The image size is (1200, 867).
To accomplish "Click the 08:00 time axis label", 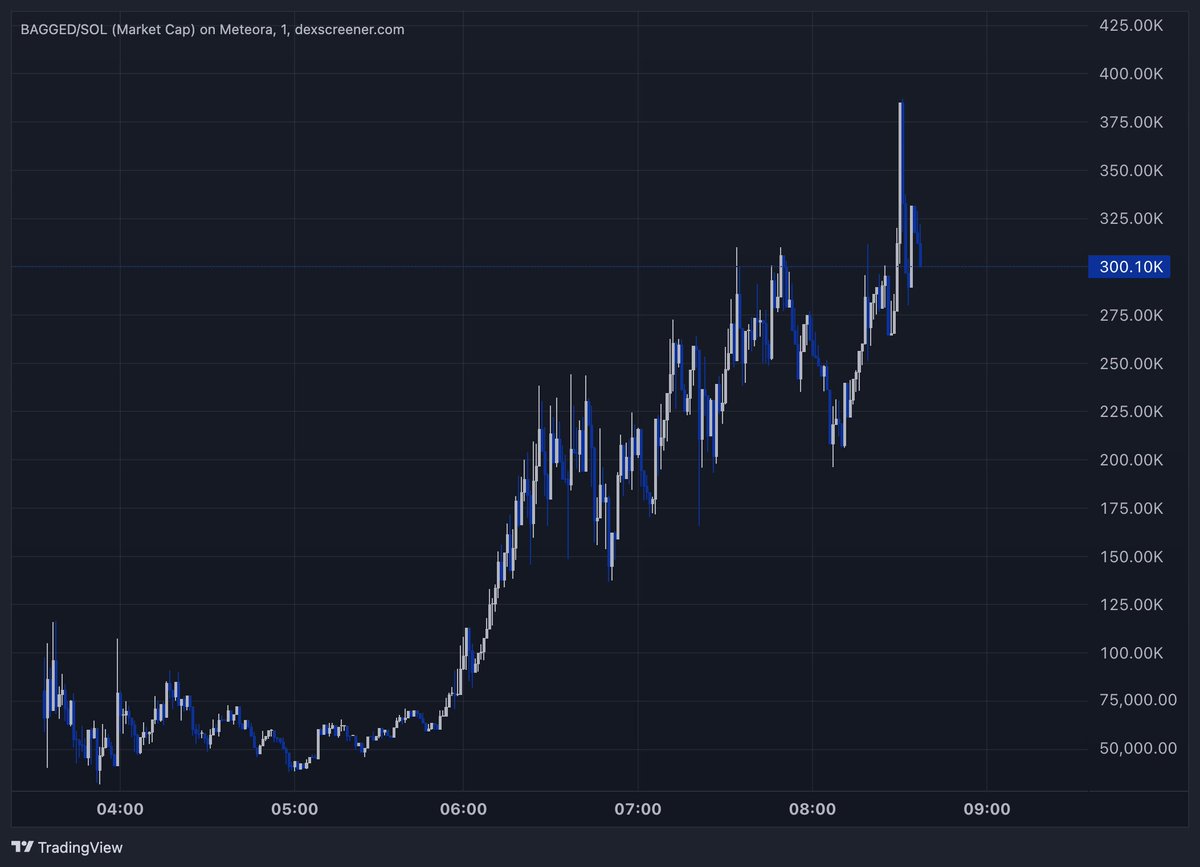I will click(812, 808).
